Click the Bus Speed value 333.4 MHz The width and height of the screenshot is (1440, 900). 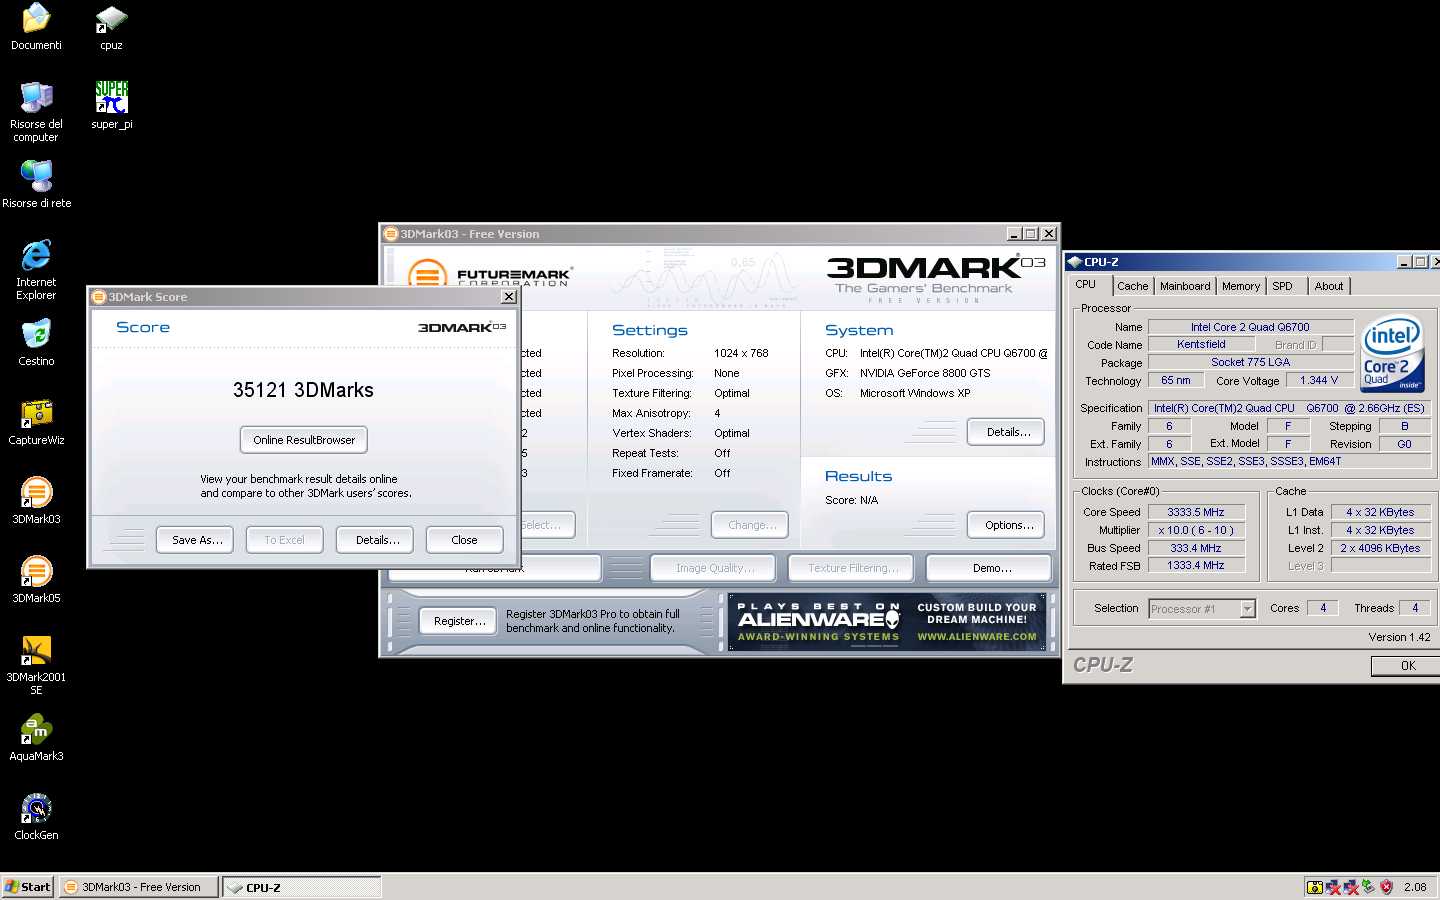click(1195, 548)
